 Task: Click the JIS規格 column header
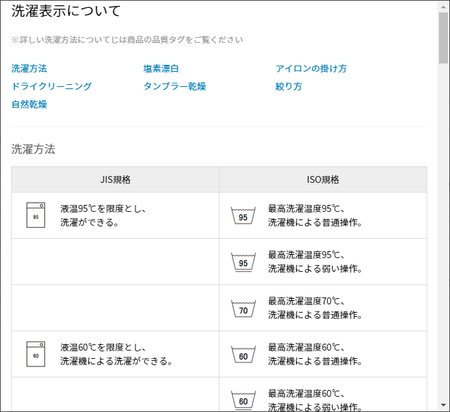tap(115, 180)
